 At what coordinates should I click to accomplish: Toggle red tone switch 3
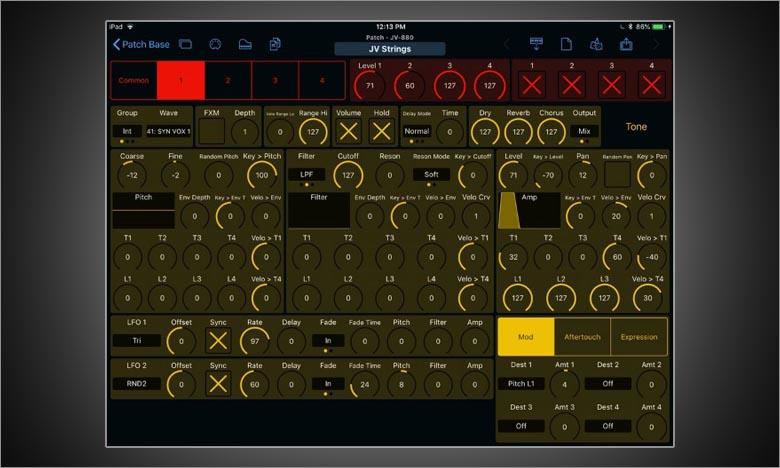611,86
